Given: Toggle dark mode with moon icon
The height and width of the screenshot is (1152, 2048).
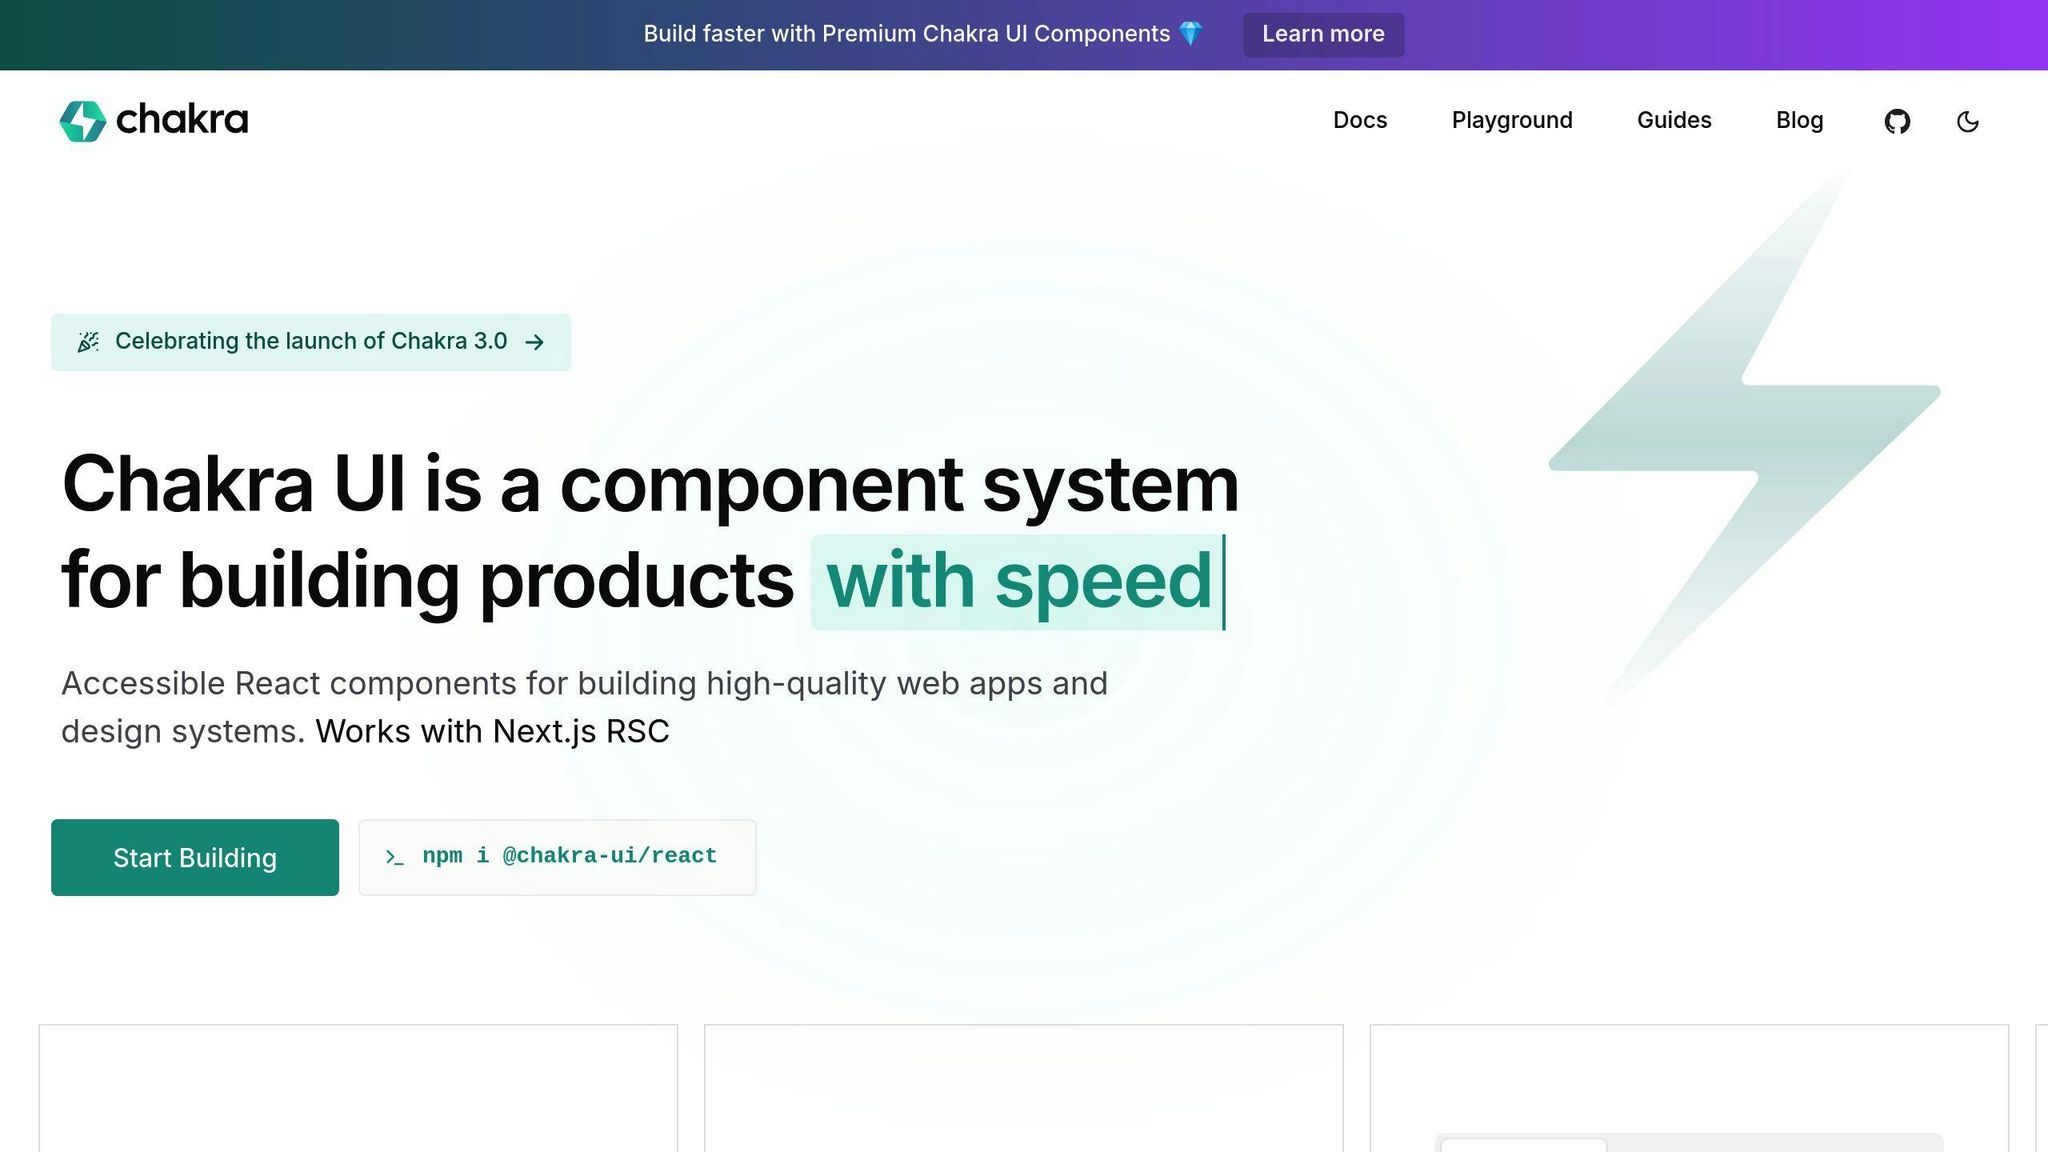Looking at the screenshot, I should pyautogui.click(x=1967, y=121).
